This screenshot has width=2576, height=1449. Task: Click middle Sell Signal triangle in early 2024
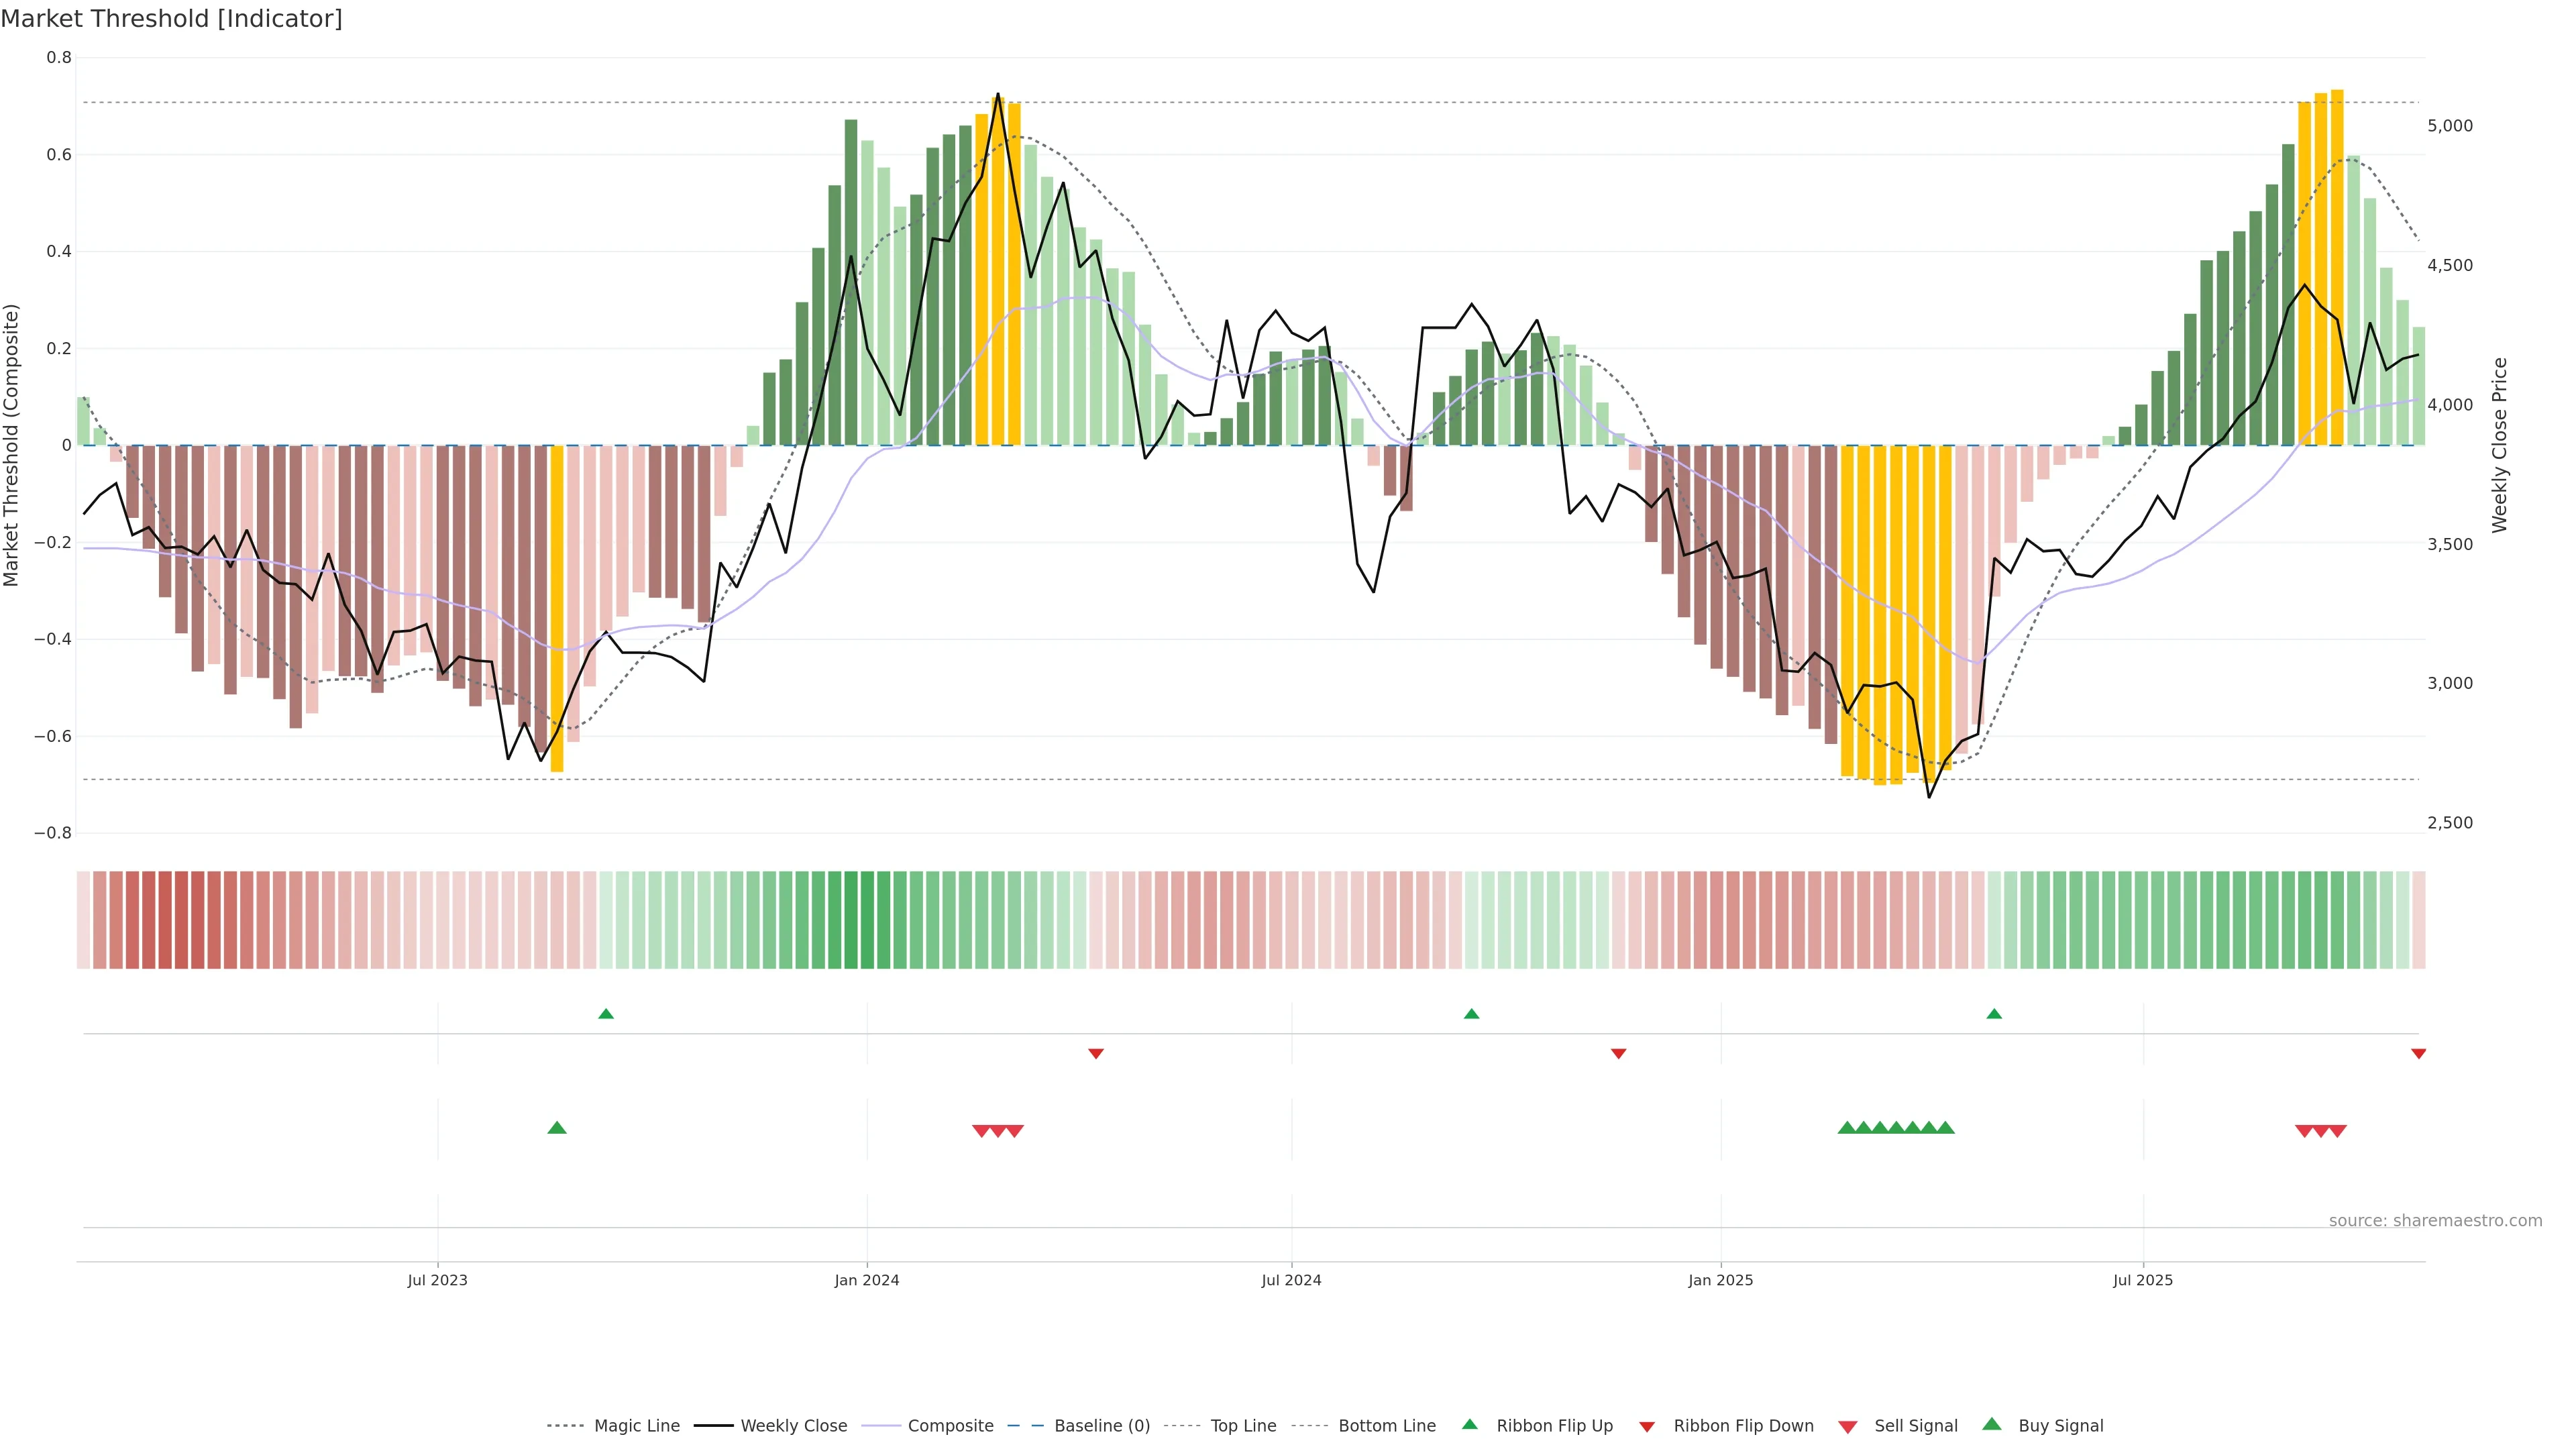(x=998, y=1131)
